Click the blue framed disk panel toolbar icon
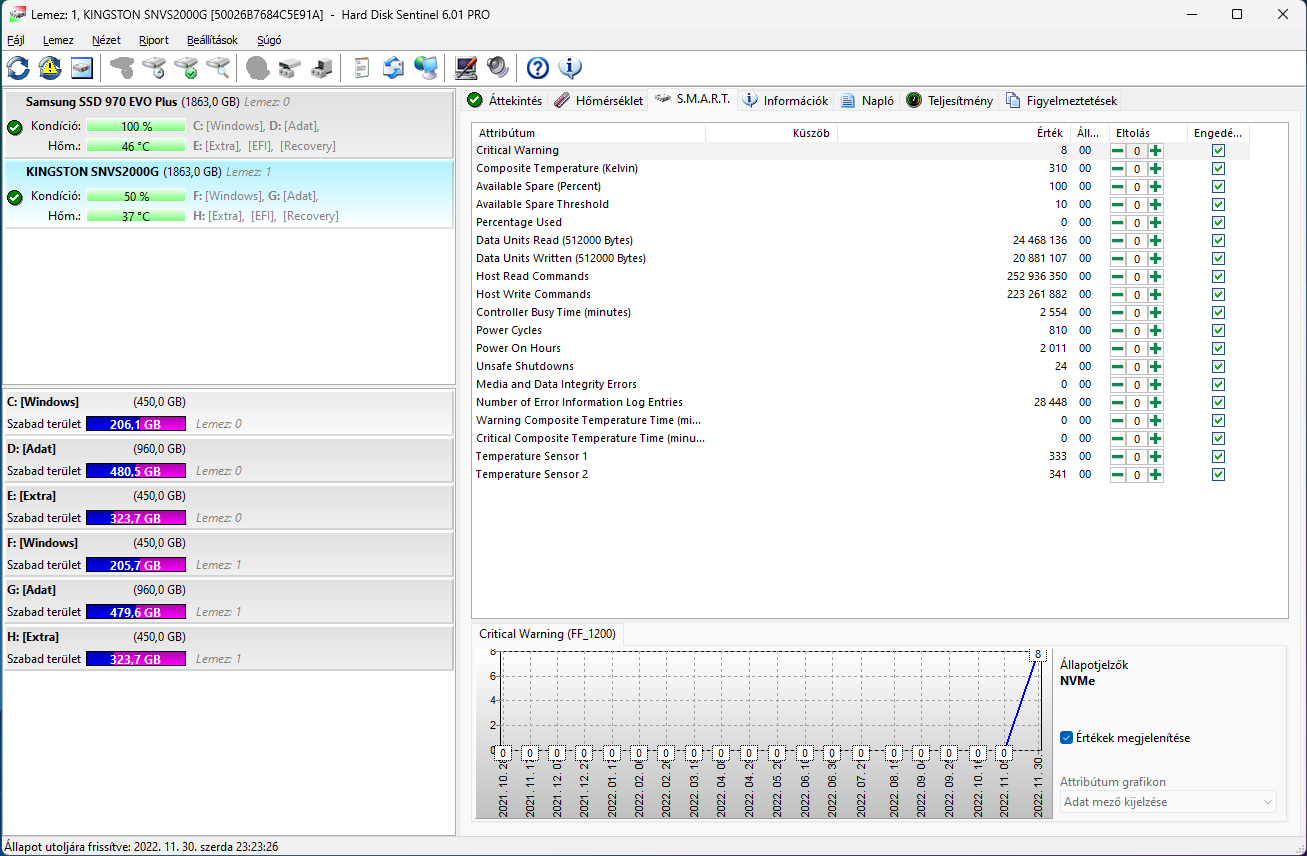 click(x=82, y=68)
